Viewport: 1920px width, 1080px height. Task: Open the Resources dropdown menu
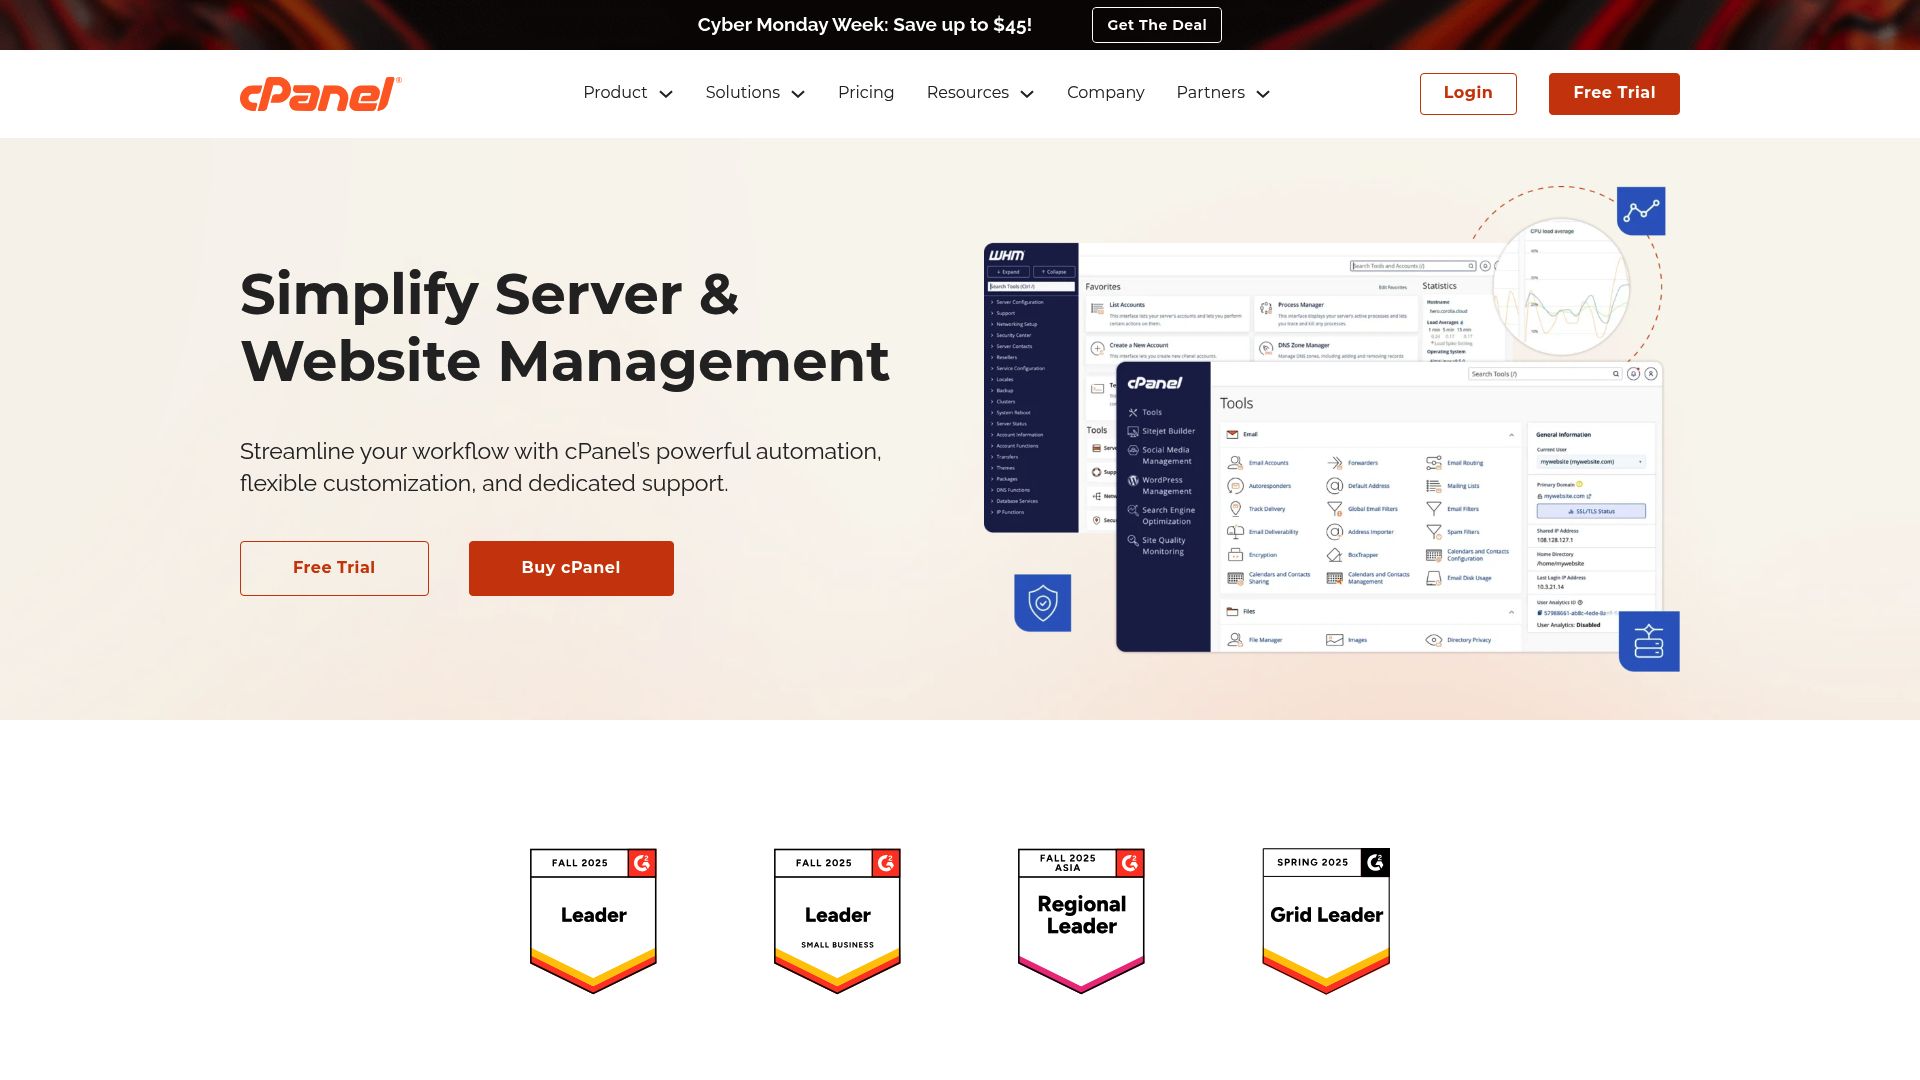[x=980, y=93]
